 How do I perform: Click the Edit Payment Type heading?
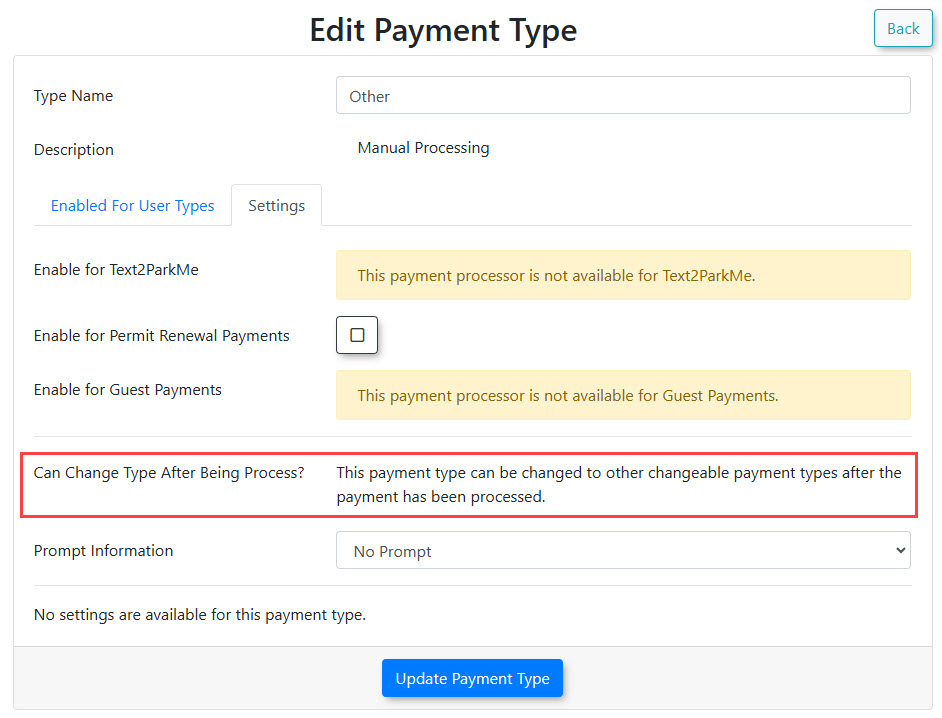click(x=442, y=30)
